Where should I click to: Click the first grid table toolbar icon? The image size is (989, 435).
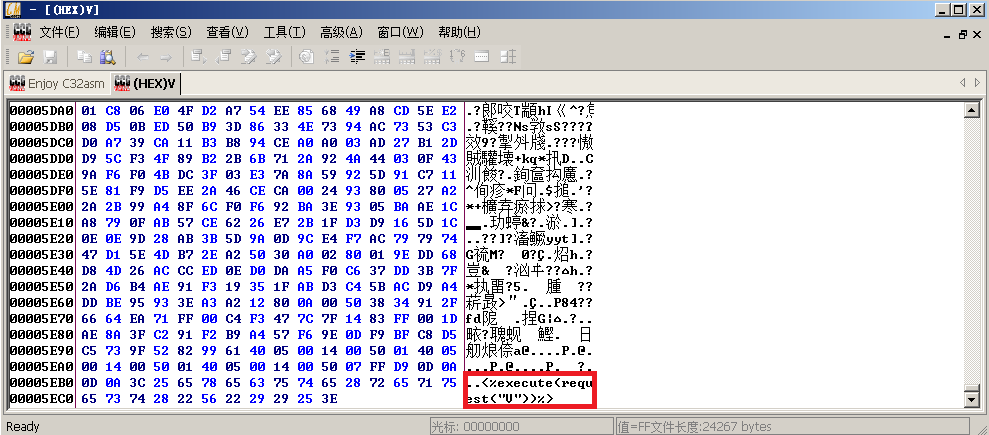tap(382, 57)
